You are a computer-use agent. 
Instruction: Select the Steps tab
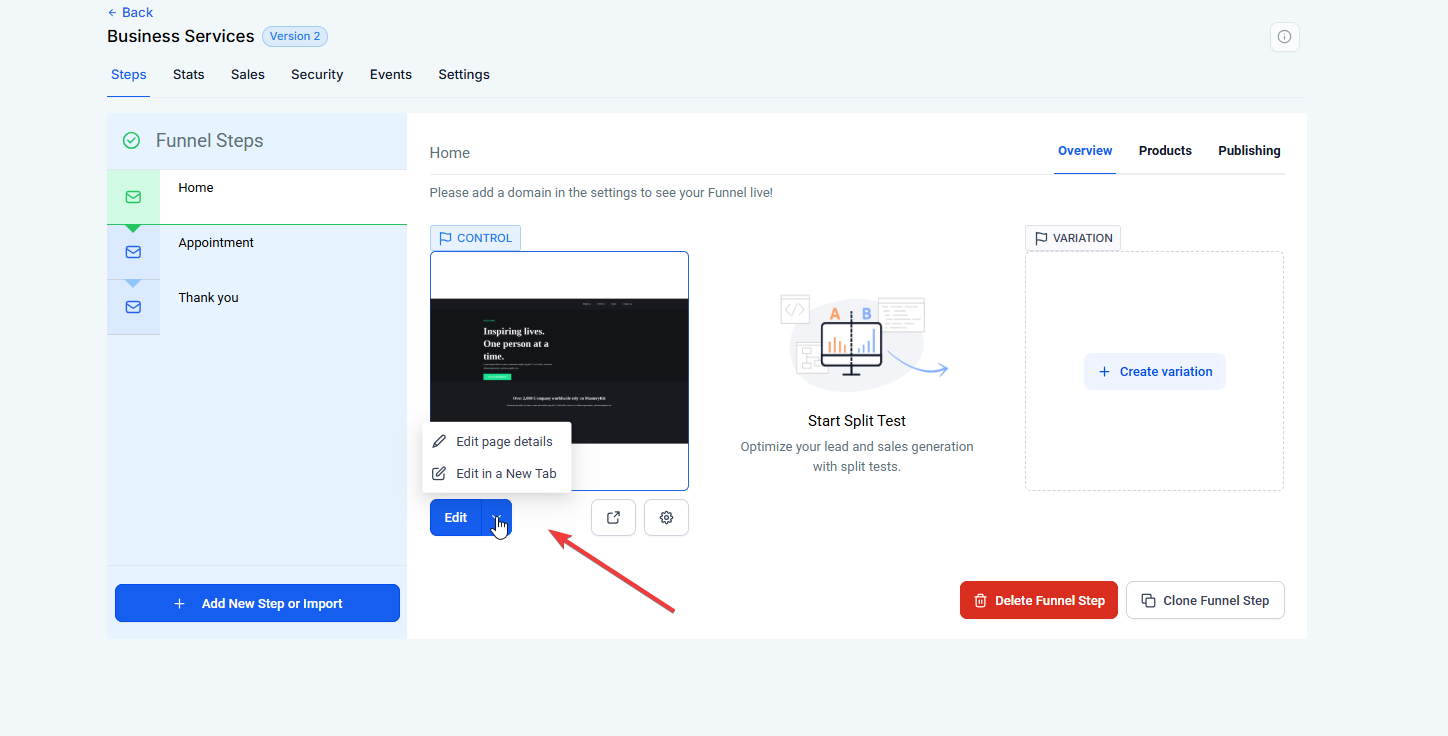pyautogui.click(x=128, y=75)
